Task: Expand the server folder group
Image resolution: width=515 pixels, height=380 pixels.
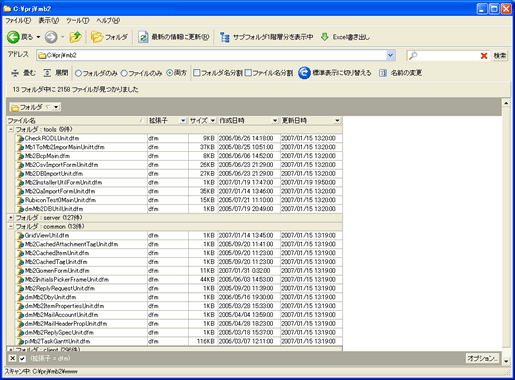Action: (x=11, y=218)
